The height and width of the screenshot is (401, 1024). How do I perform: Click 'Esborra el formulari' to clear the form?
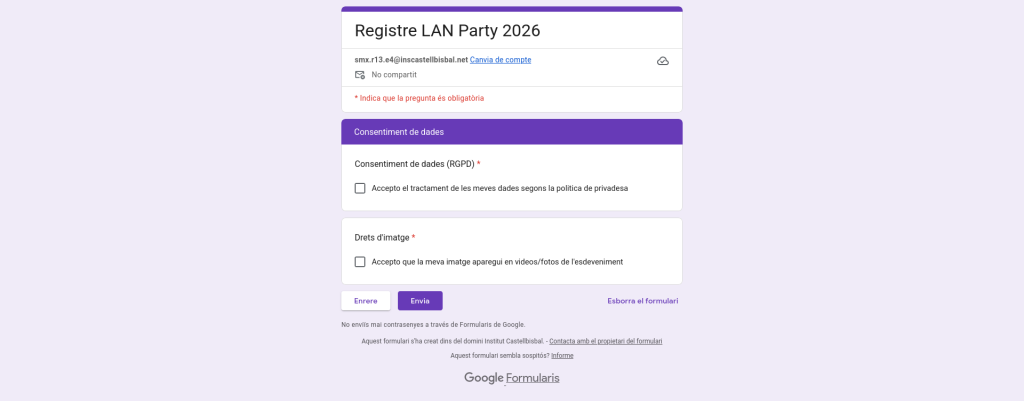click(x=642, y=301)
